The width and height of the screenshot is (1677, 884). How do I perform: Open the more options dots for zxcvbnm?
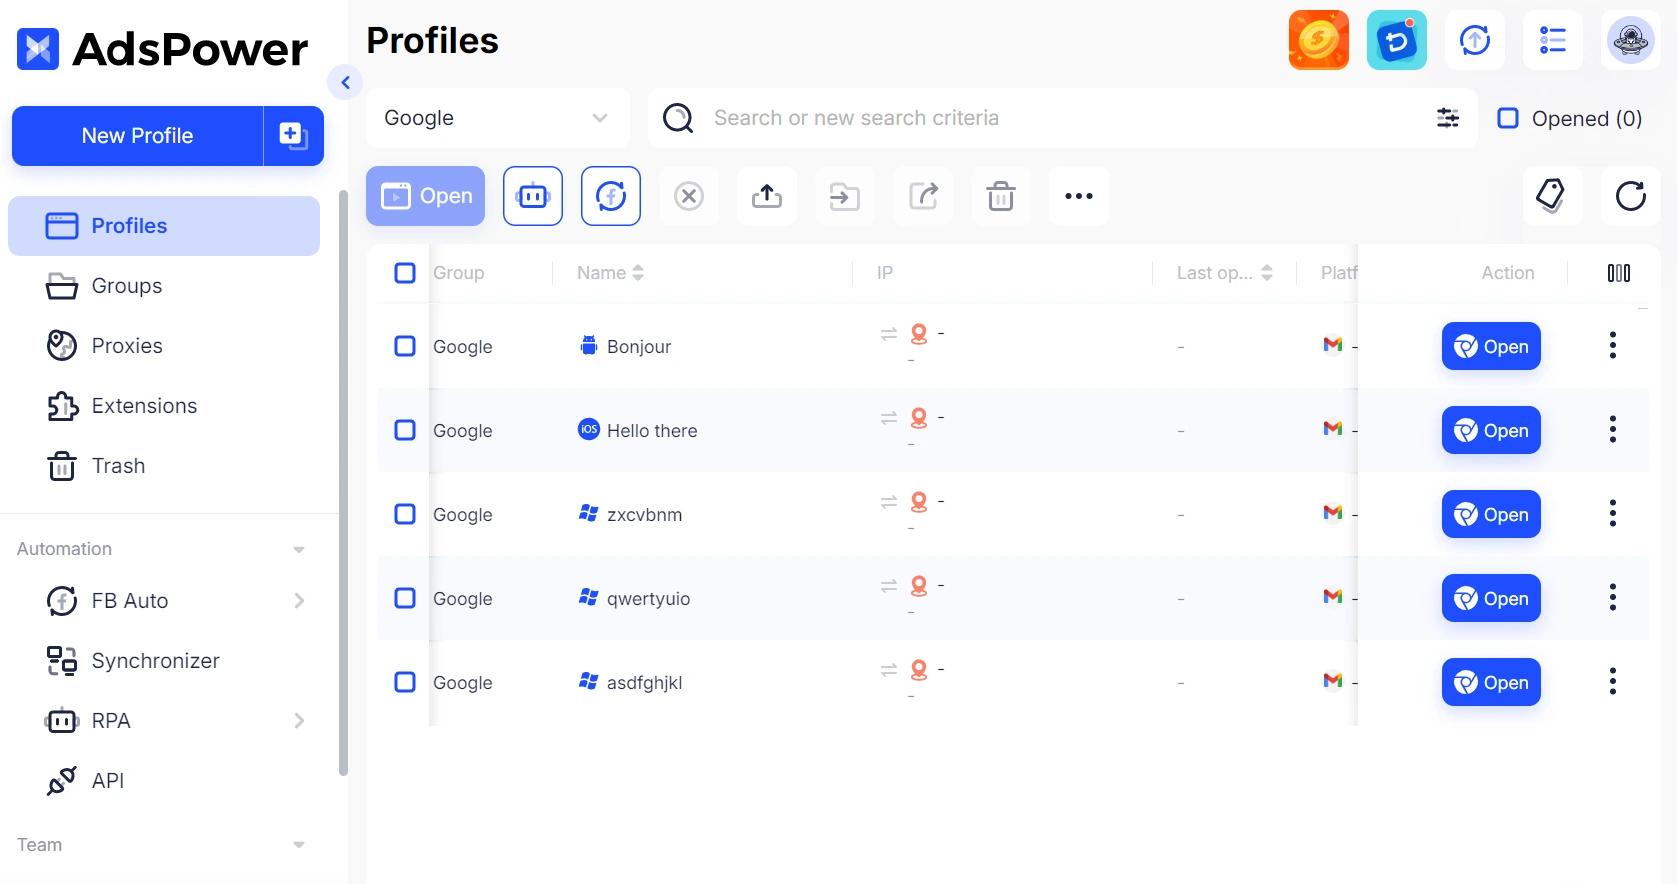coord(1613,514)
